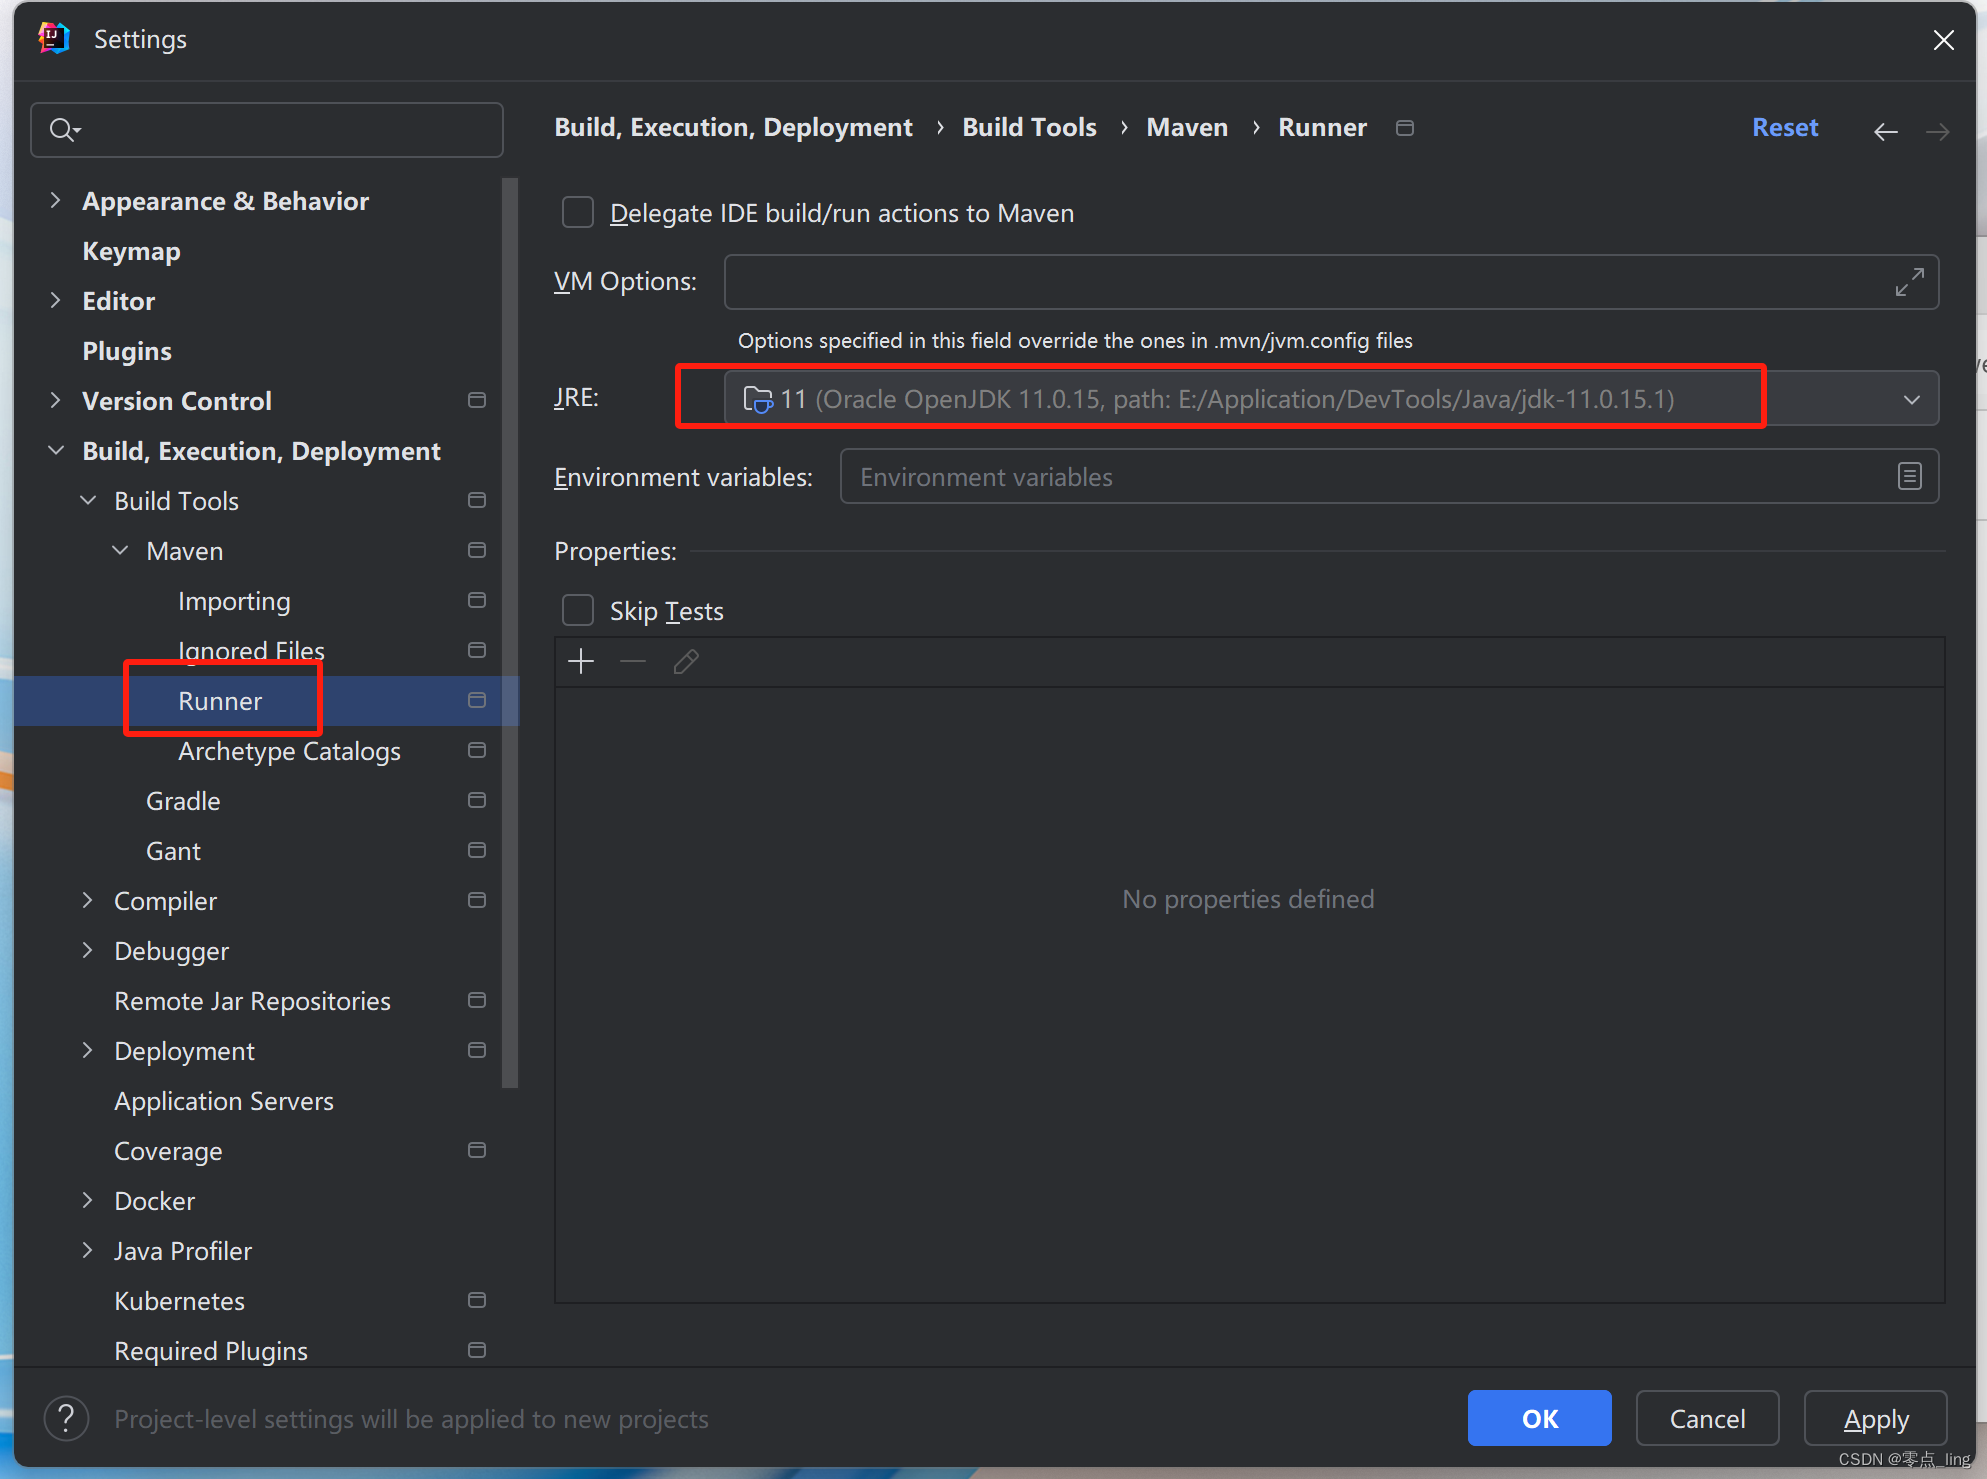The height and width of the screenshot is (1479, 1987).
Task: Click the help question mark icon
Action: pos(66,1418)
